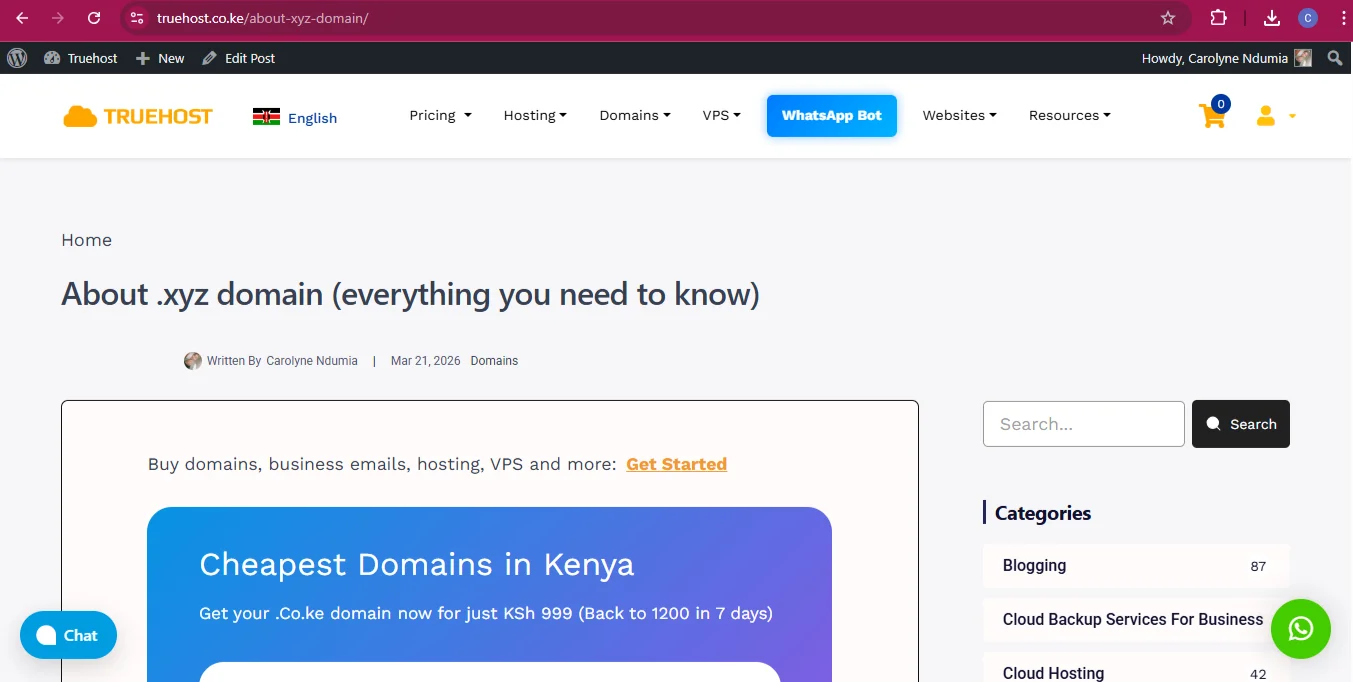Click the article title About .xyz domain
1353x682 pixels.
[x=410, y=294]
